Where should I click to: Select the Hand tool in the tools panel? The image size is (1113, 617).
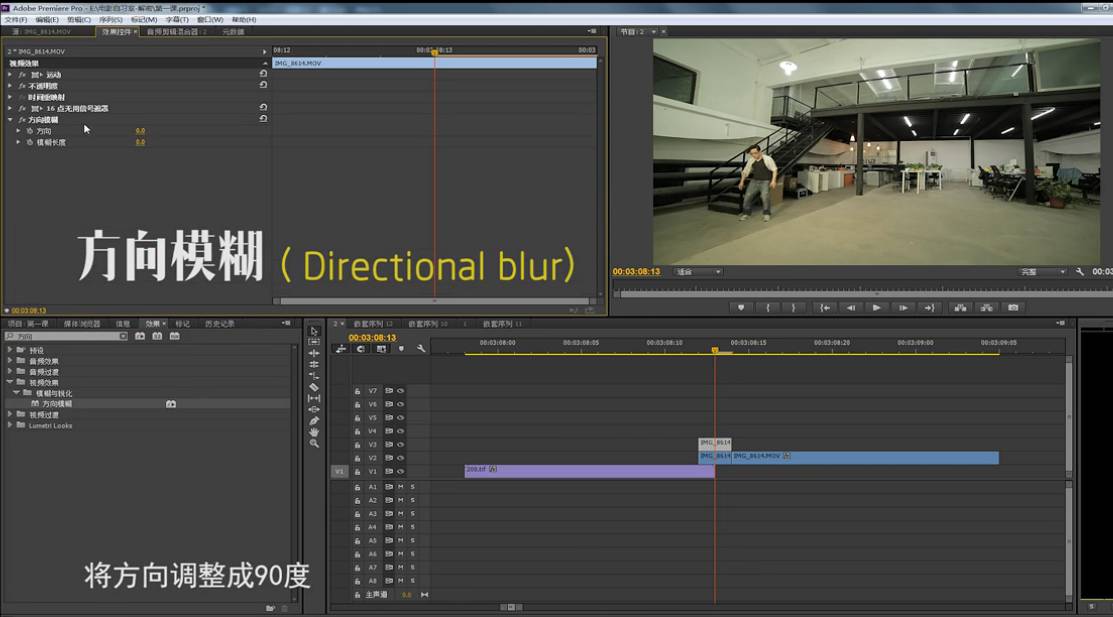point(314,432)
